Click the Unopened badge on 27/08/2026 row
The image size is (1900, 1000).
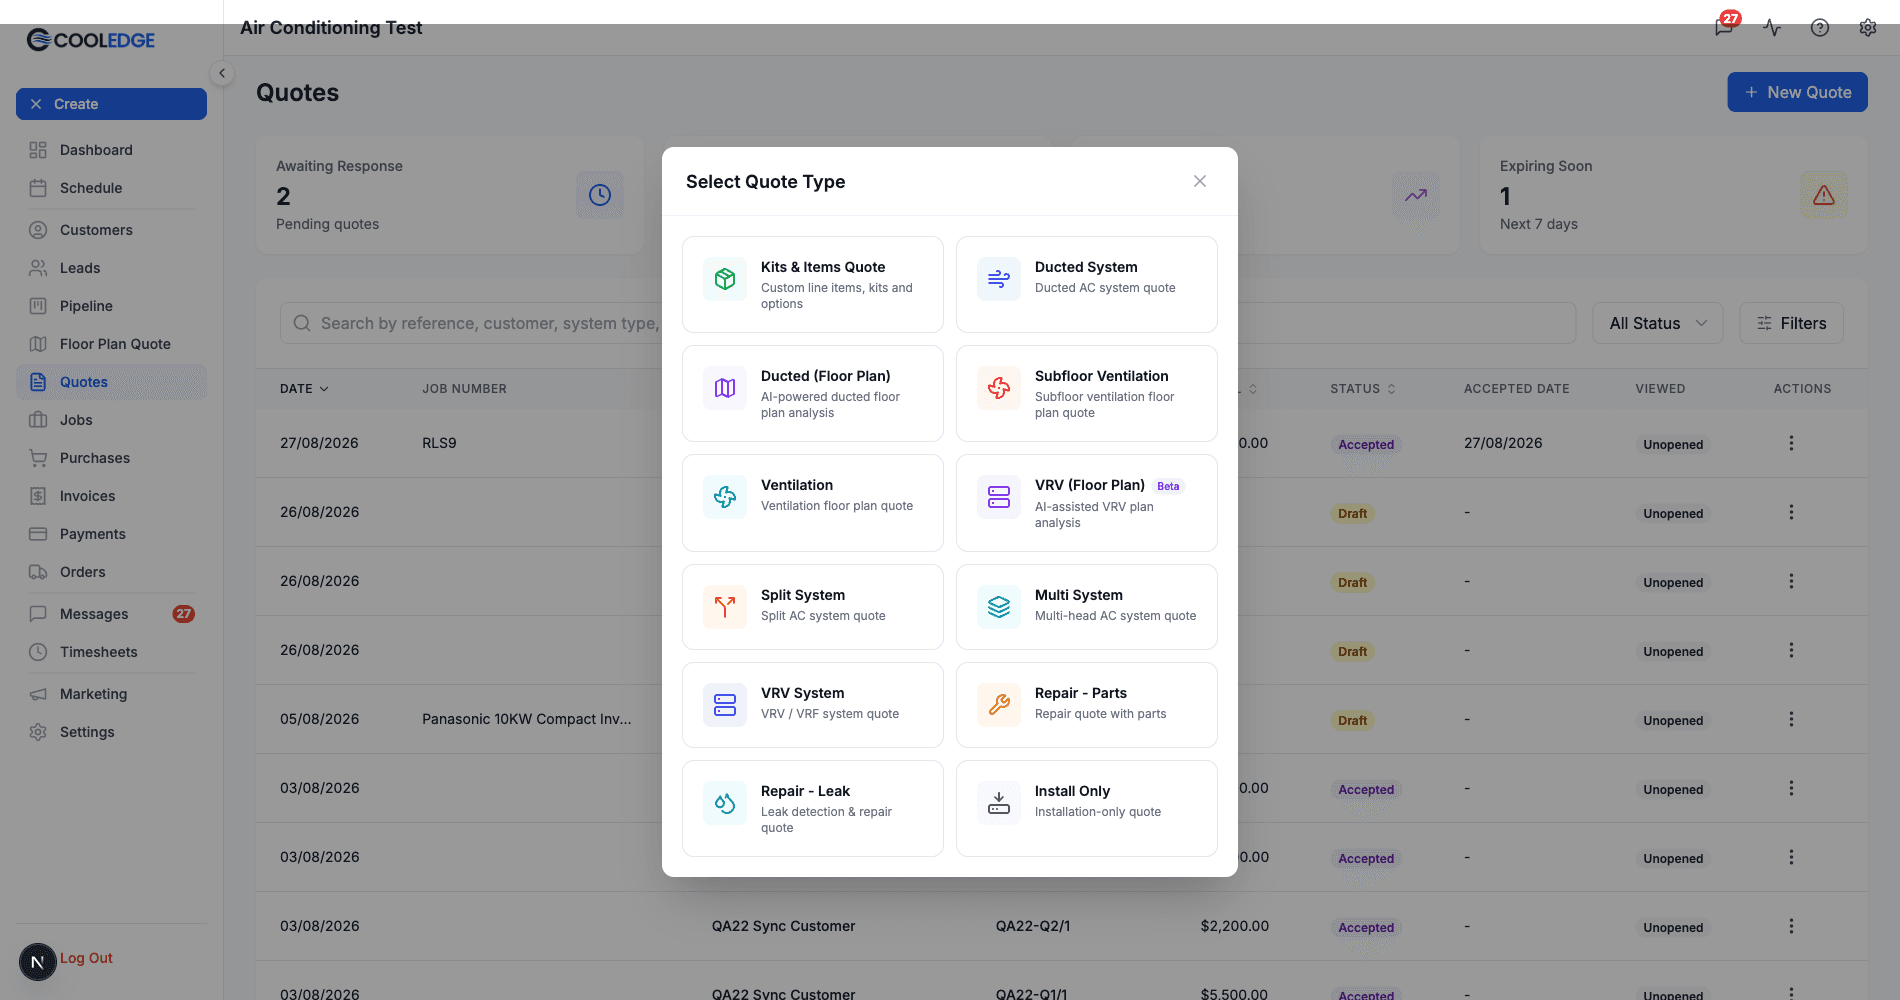tap(1673, 444)
